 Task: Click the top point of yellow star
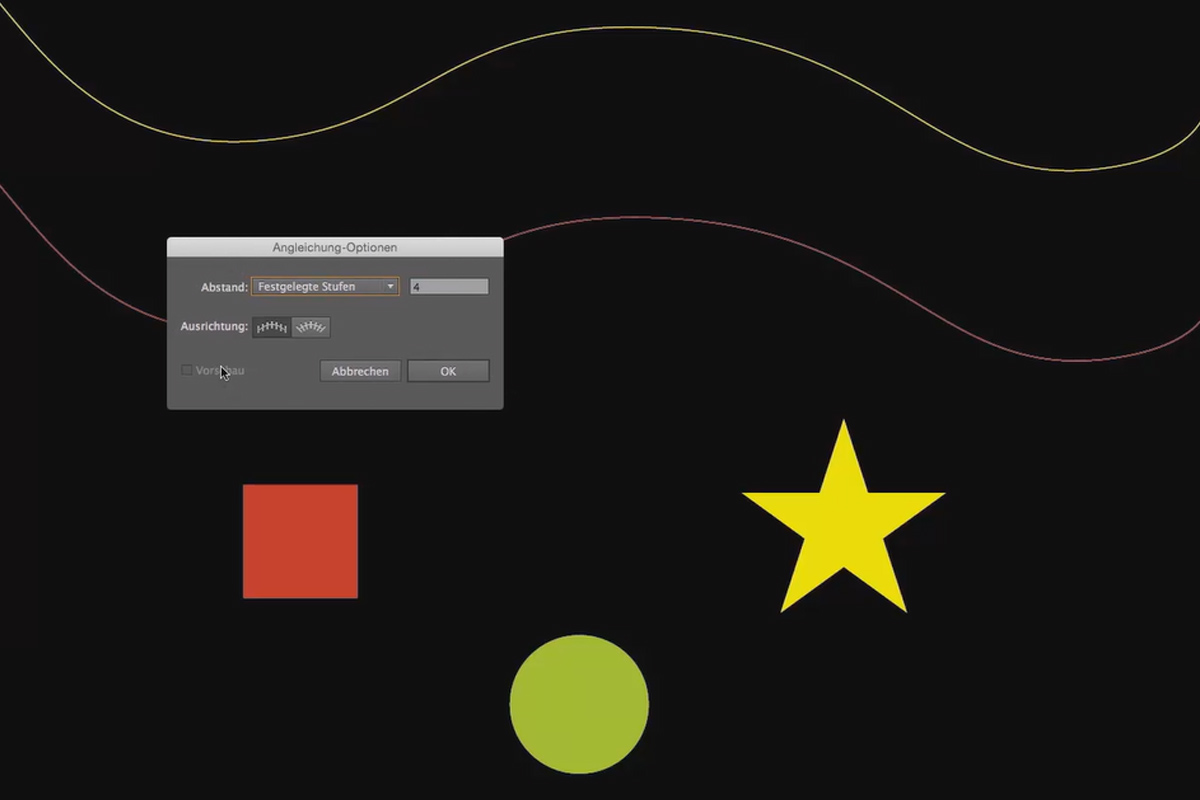844,424
